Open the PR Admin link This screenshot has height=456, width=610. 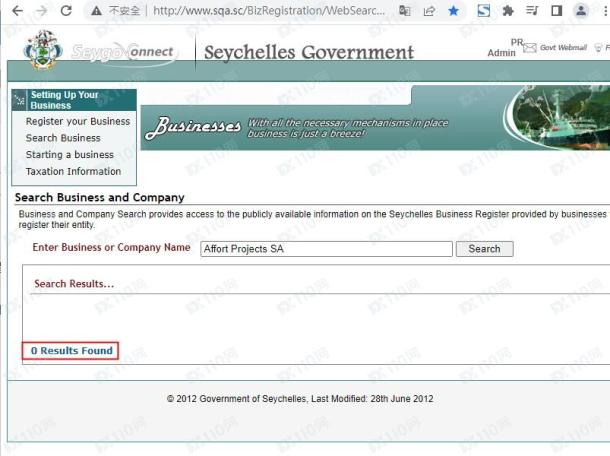(505, 47)
